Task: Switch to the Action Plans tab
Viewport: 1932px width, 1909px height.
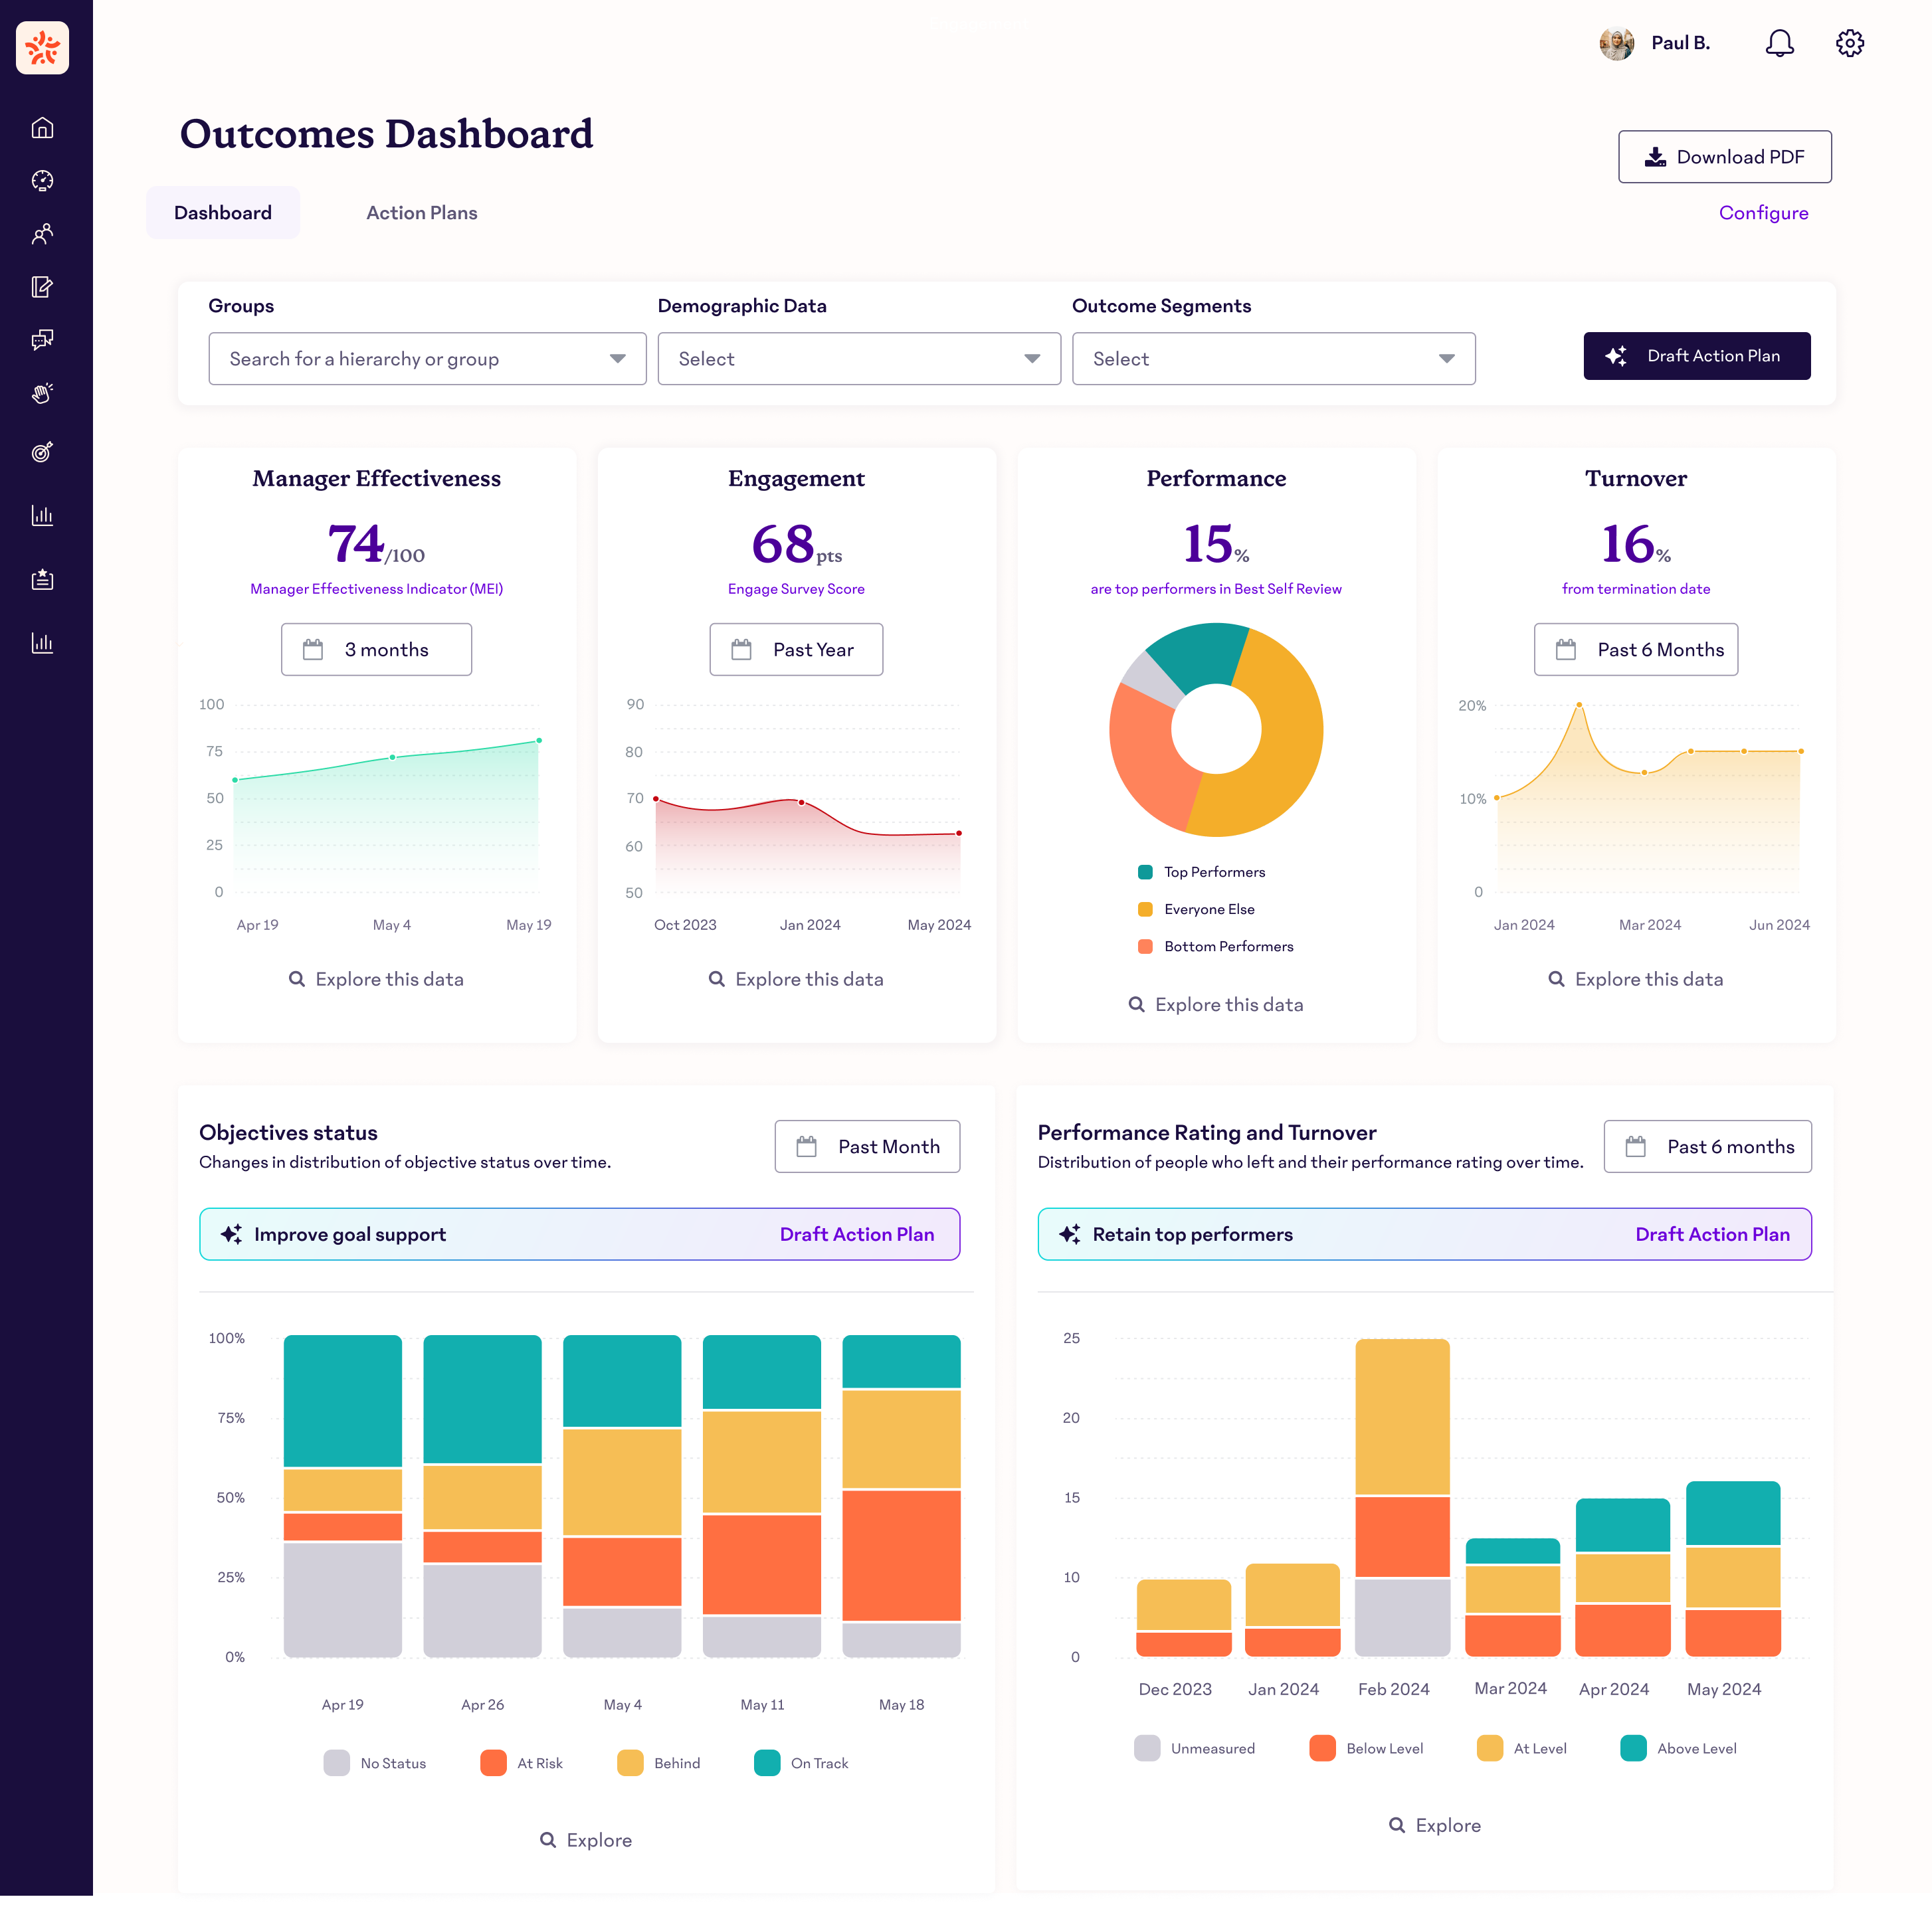Action: coord(421,213)
